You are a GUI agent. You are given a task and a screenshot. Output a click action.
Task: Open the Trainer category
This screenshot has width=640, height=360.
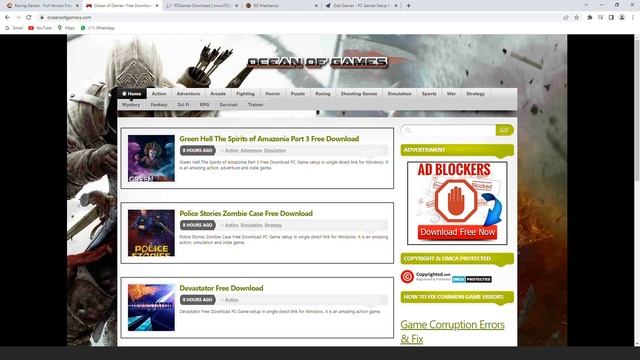point(256,104)
